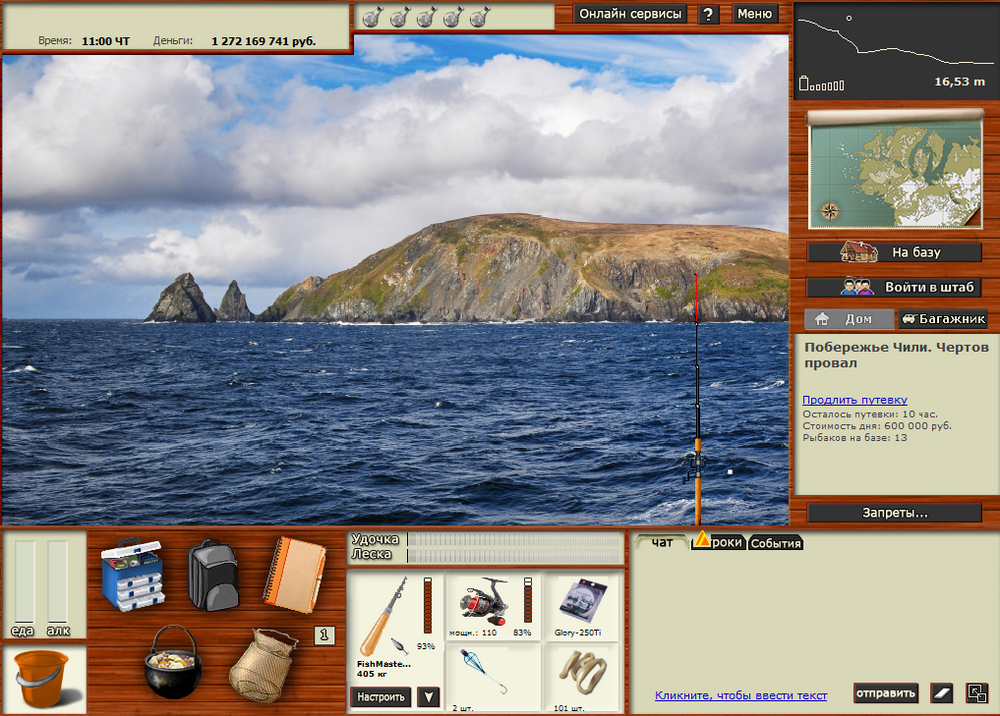This screenshot has width=1000, height=716.
Task: Select the чат tab
Action: point(662,542)
